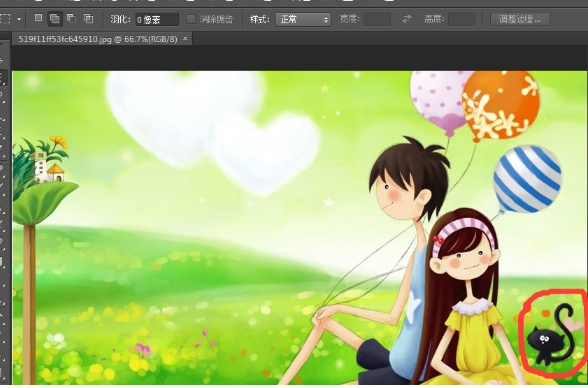Click the 样式 label in options bar
The width and height of the screenshot is (588, 388).
coord(260,19)
